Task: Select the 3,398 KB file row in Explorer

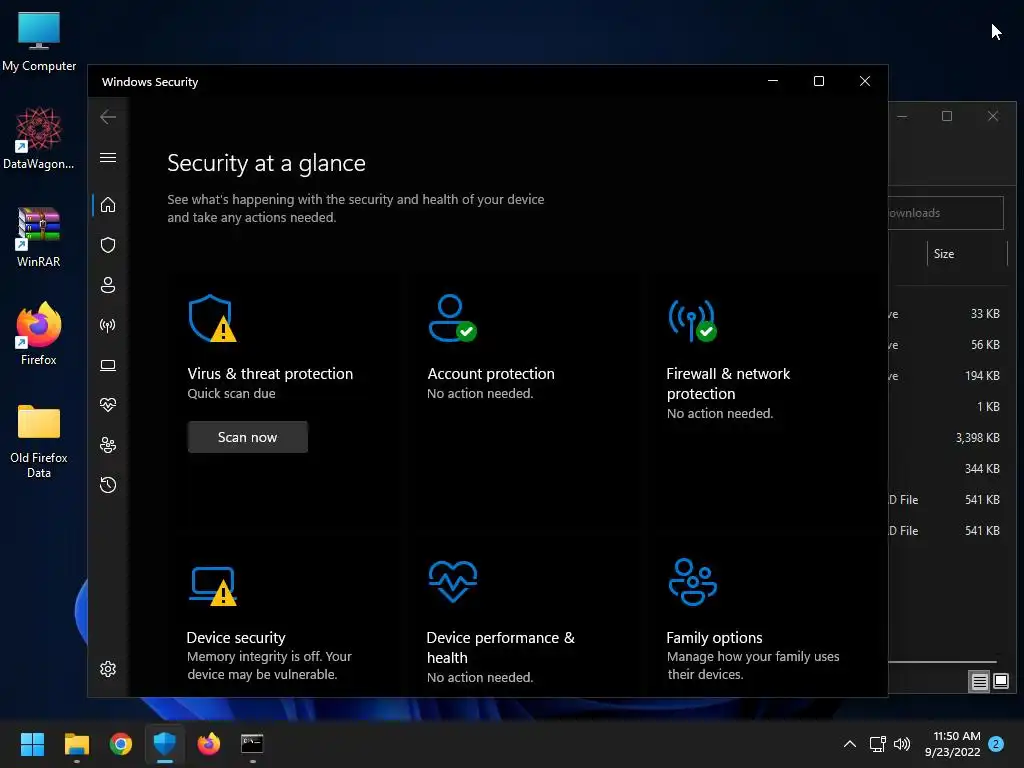Action: click(948, 438)
